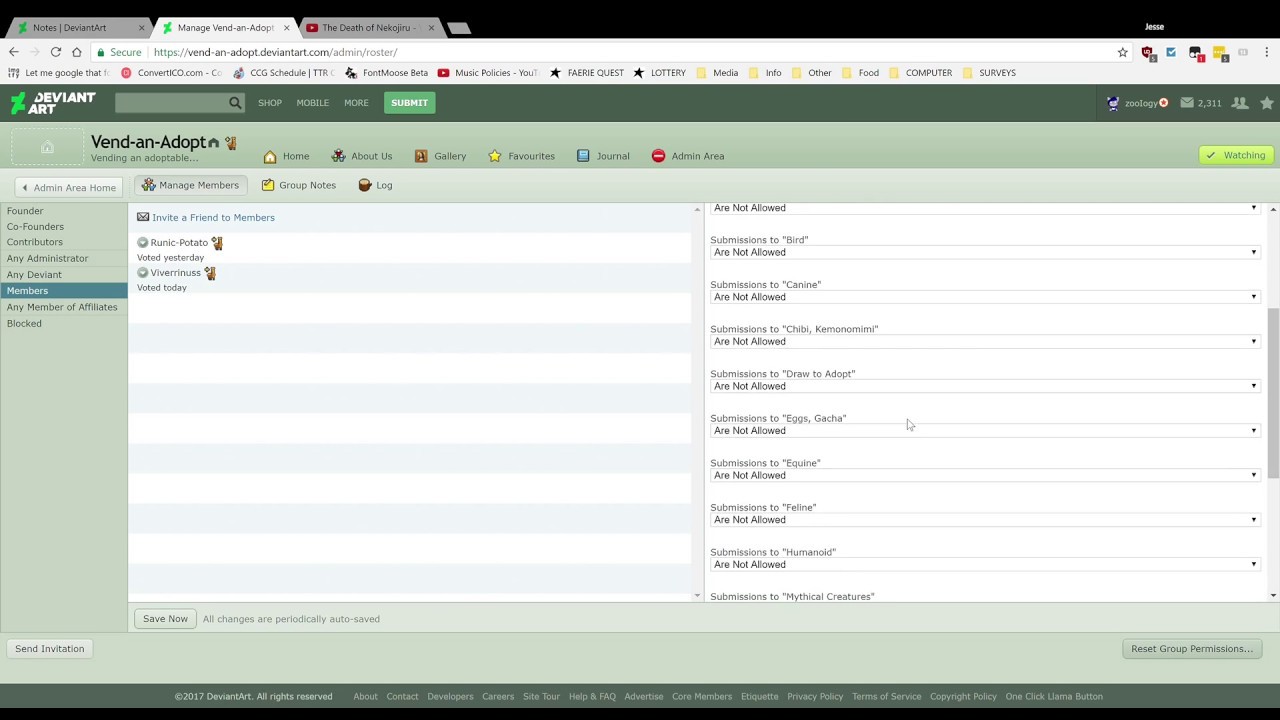Click the llama badge beside Vend-an-Adopt title

[x=230, y=143]
